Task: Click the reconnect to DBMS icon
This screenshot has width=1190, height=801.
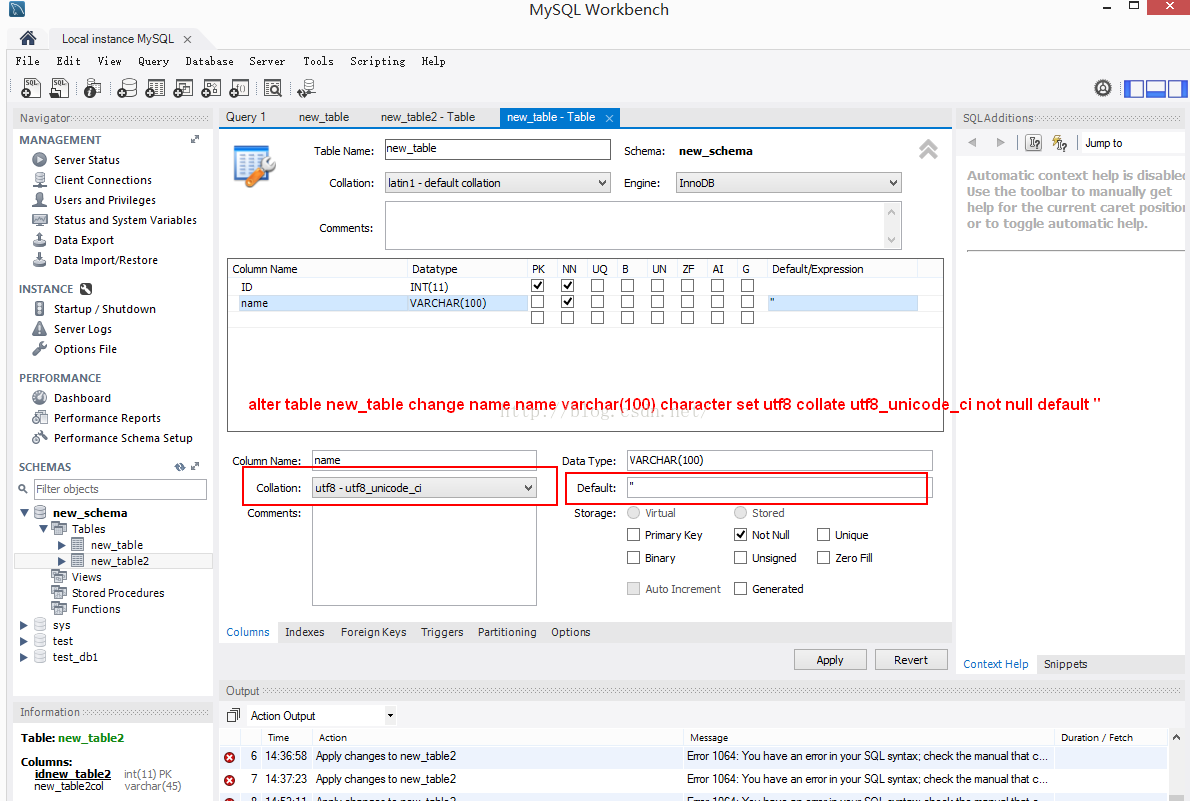Action: (x=306, y=89)
